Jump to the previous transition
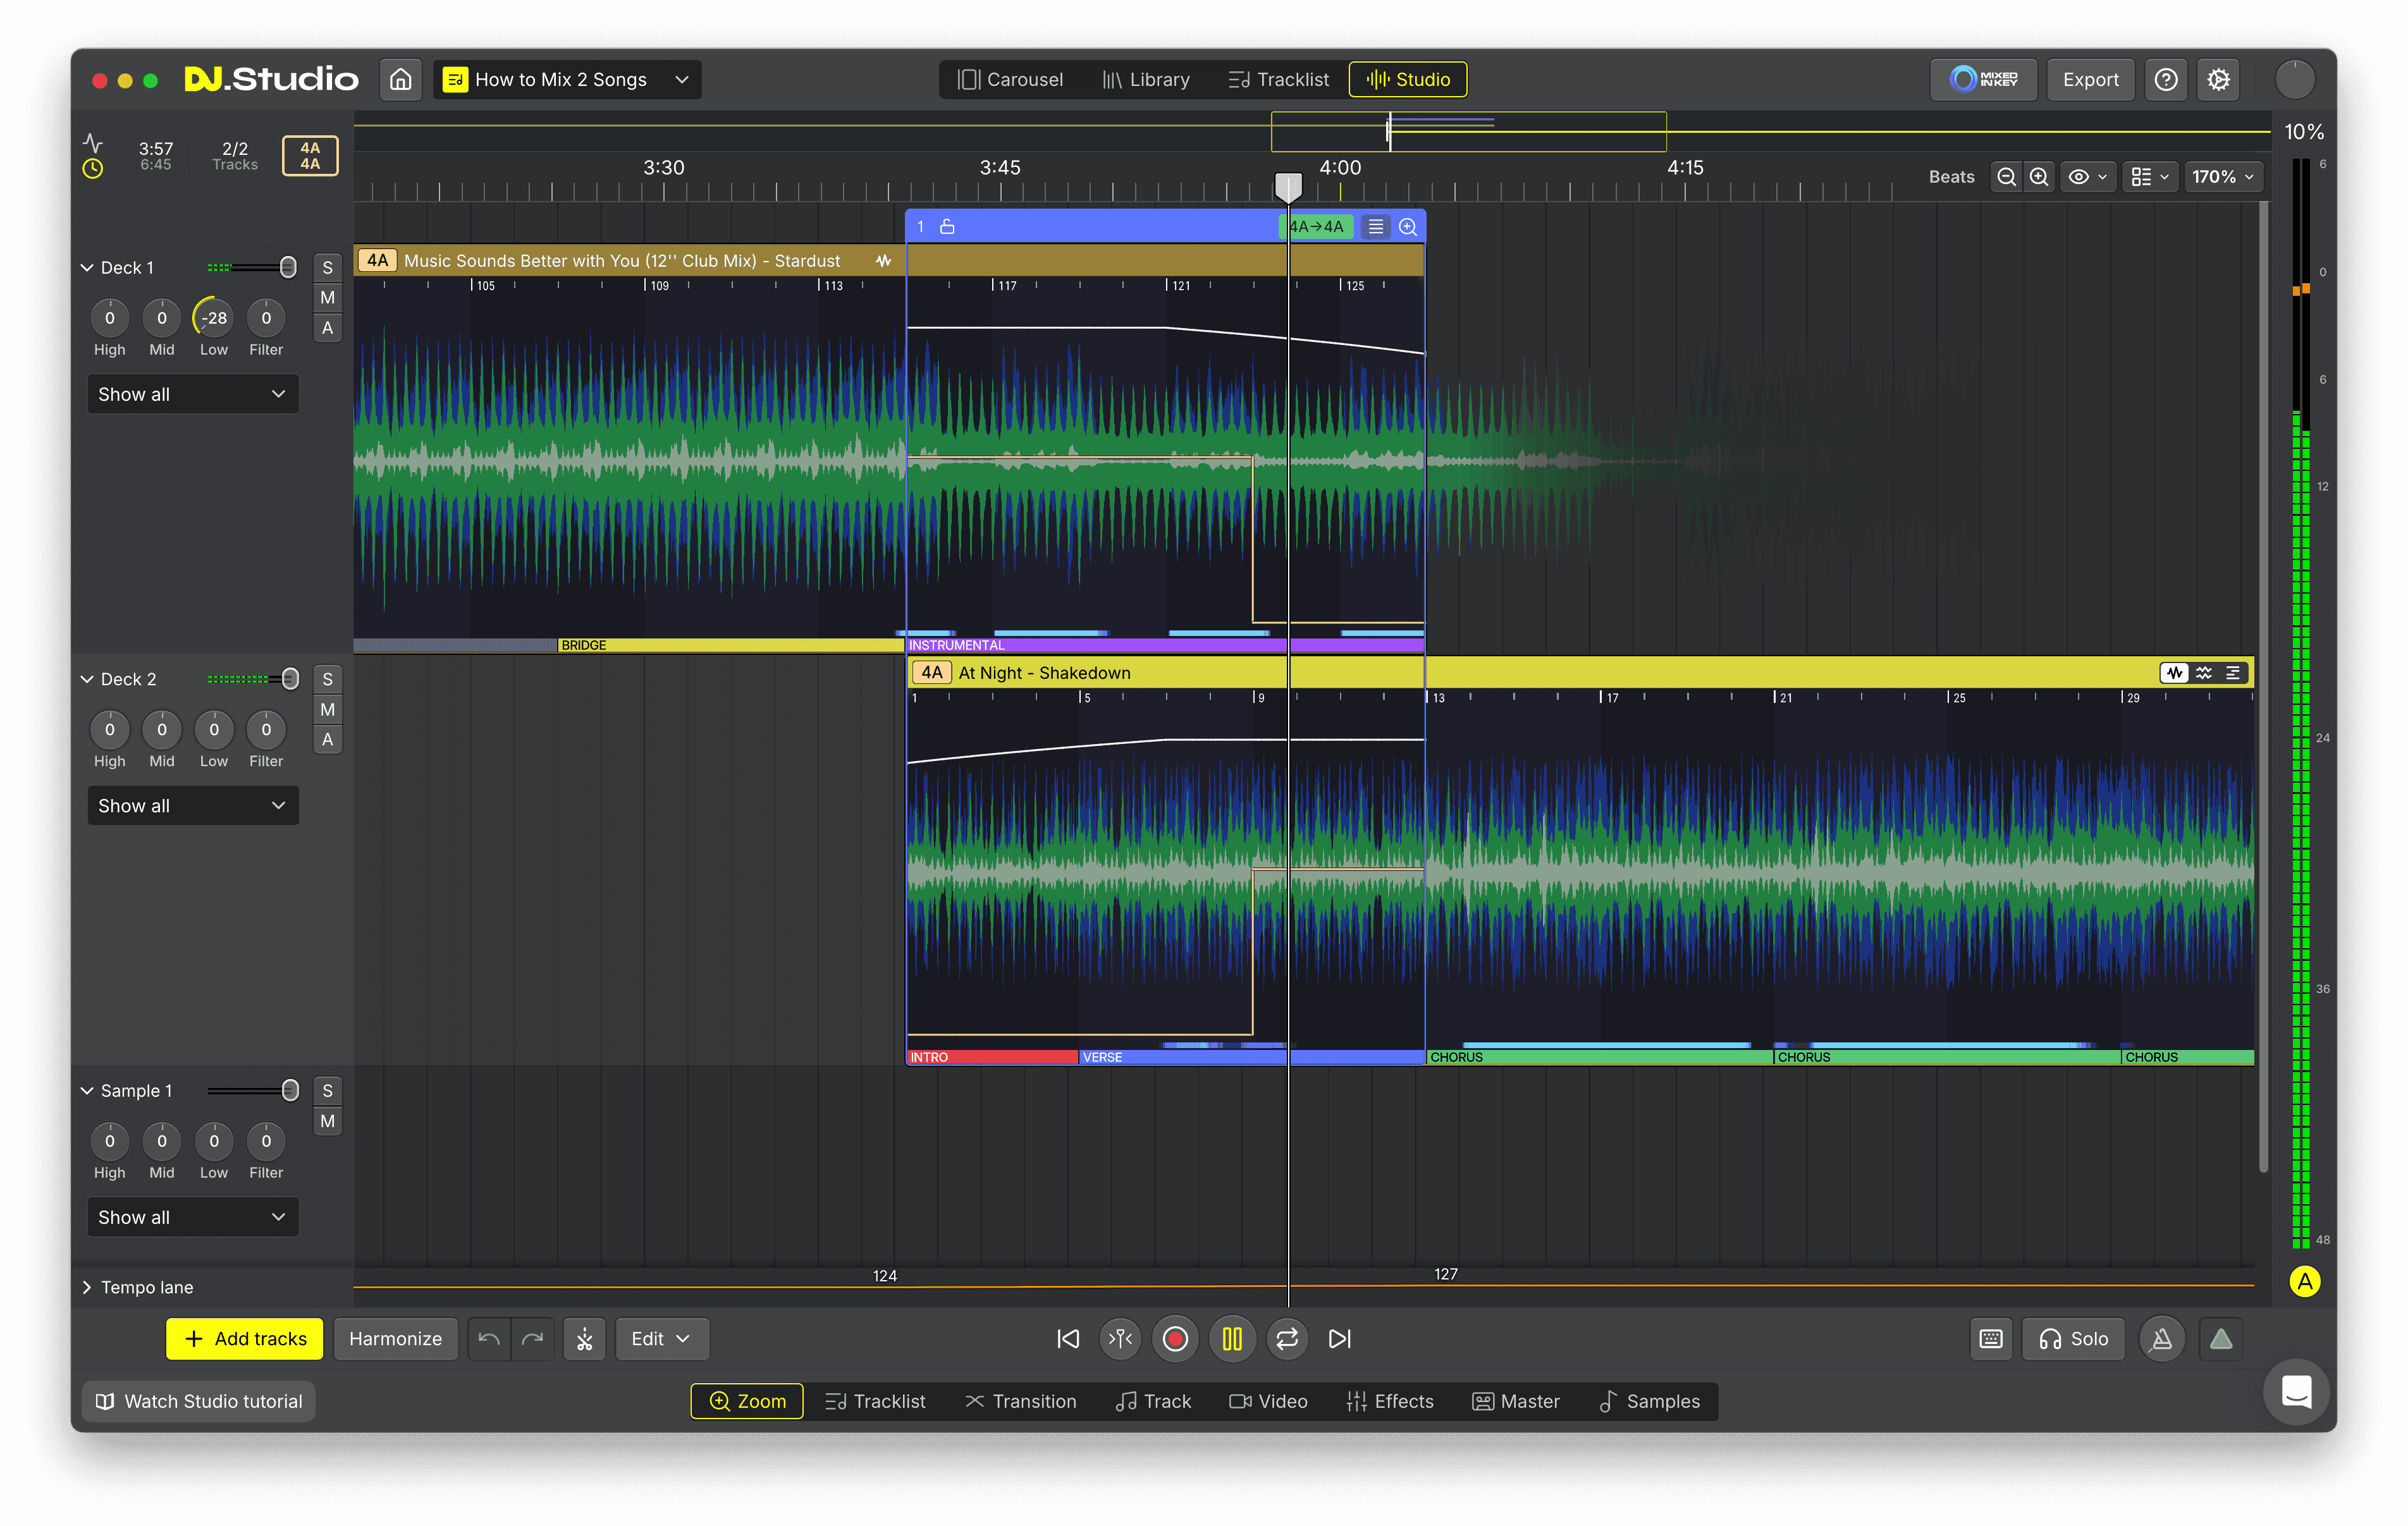 pos(1068,1339)
